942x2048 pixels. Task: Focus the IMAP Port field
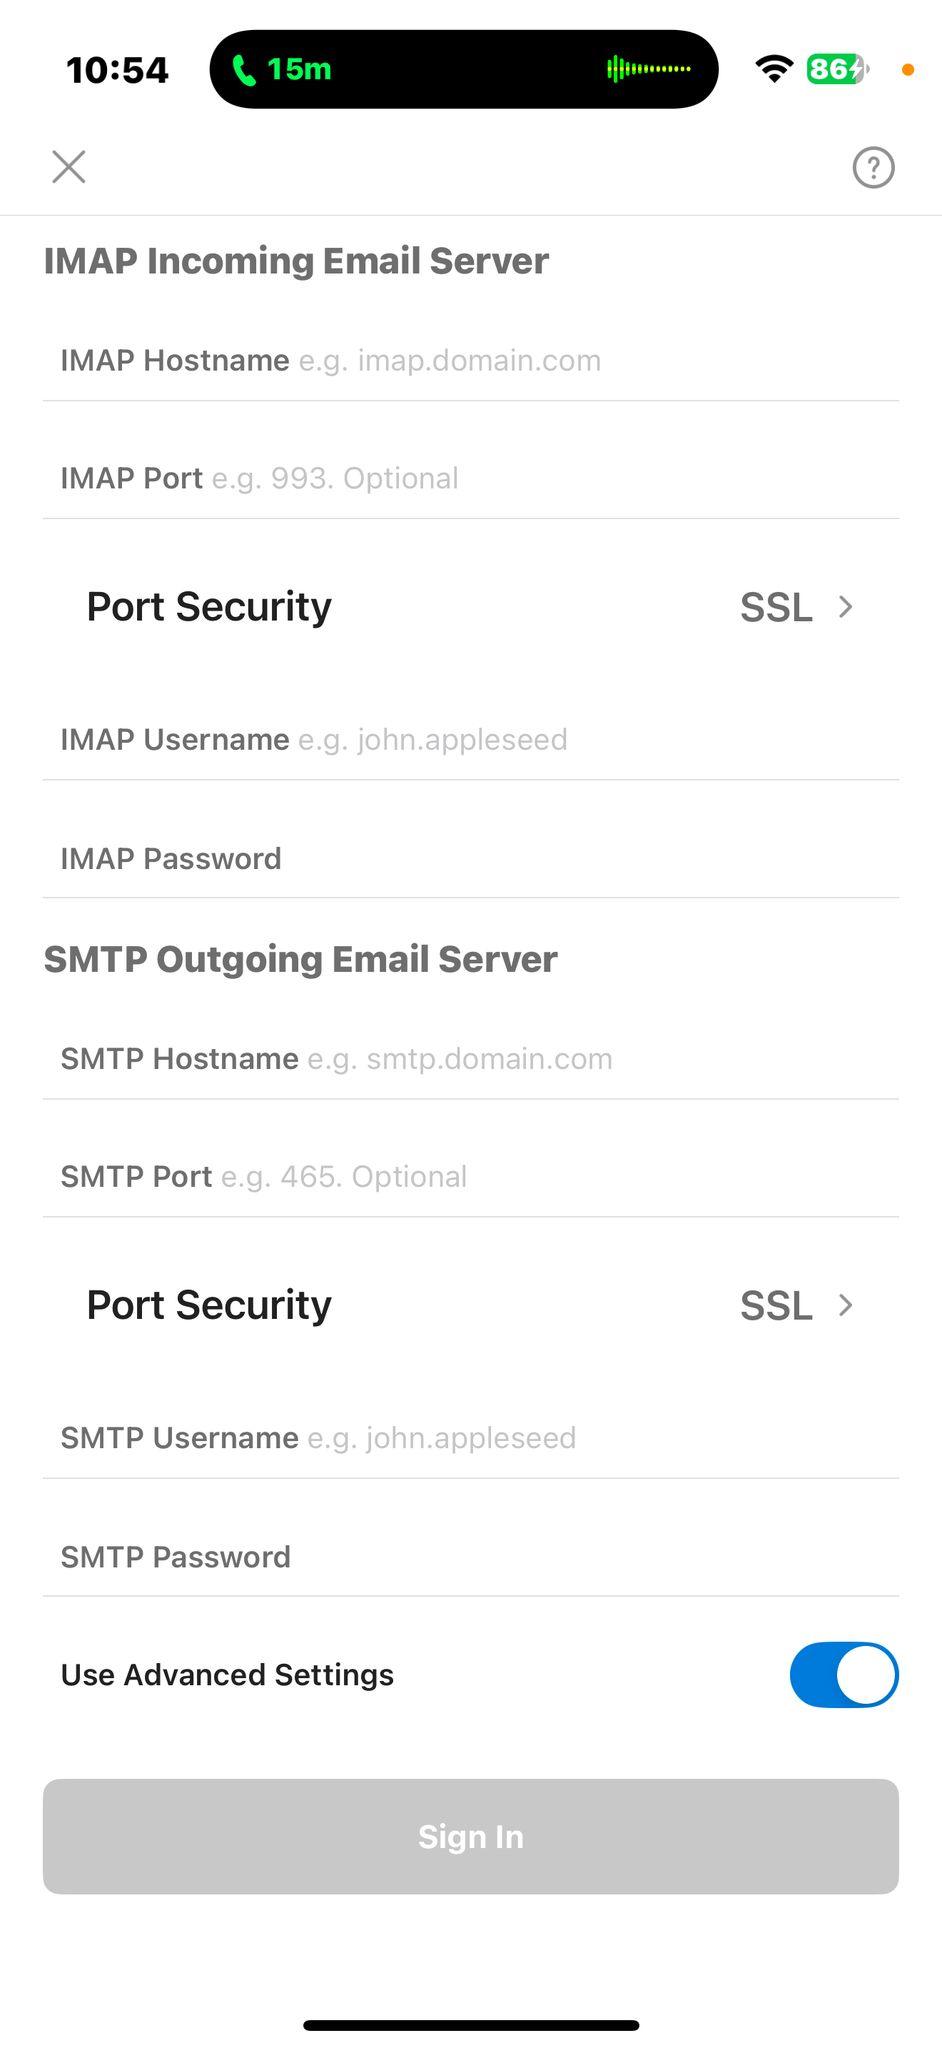(471, 478)
